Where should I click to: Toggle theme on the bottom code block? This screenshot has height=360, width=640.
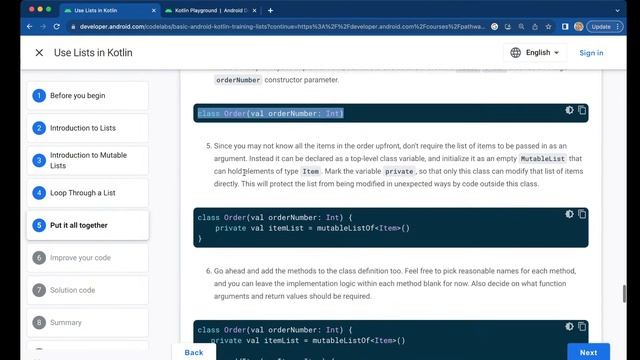click(569, 327)
